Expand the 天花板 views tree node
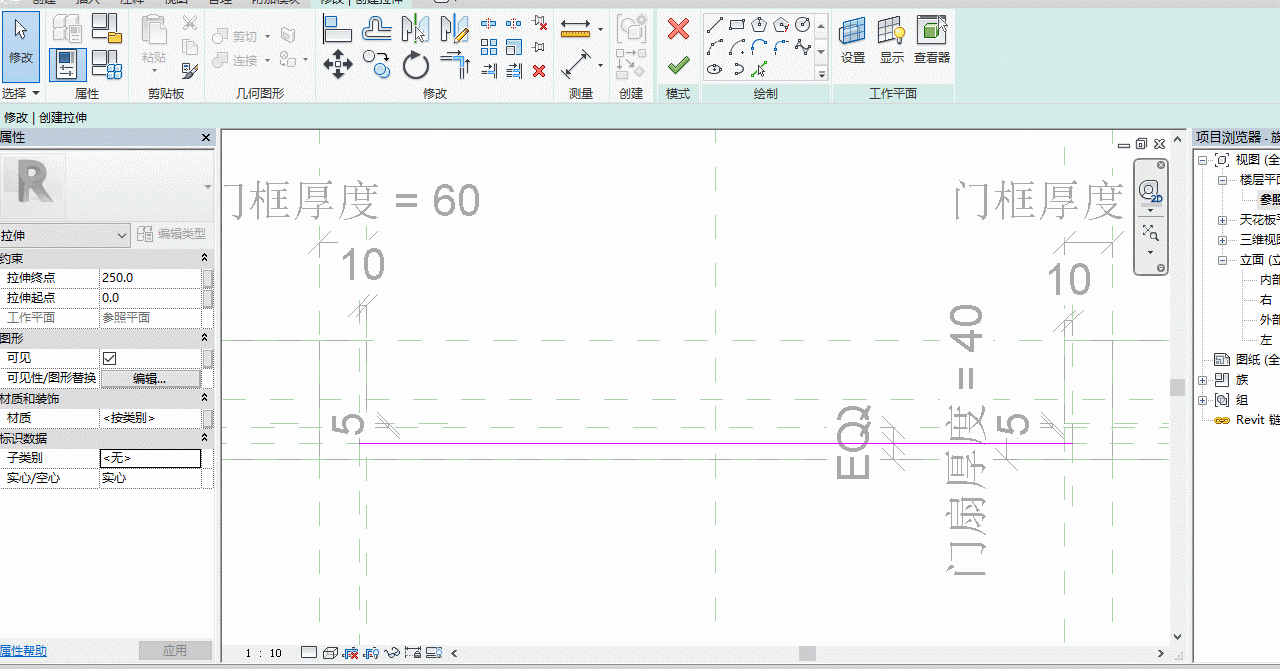This screenshot has height=669, width=1280. point(1223,220)
